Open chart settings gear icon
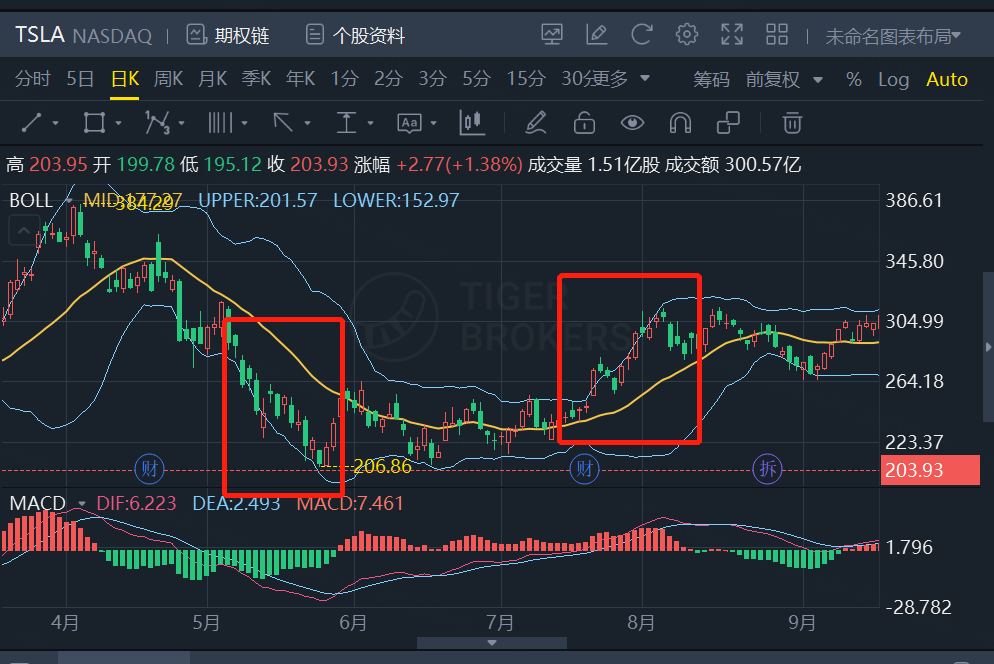The width and height of the screenshot is (994, 664). point(687,34)
